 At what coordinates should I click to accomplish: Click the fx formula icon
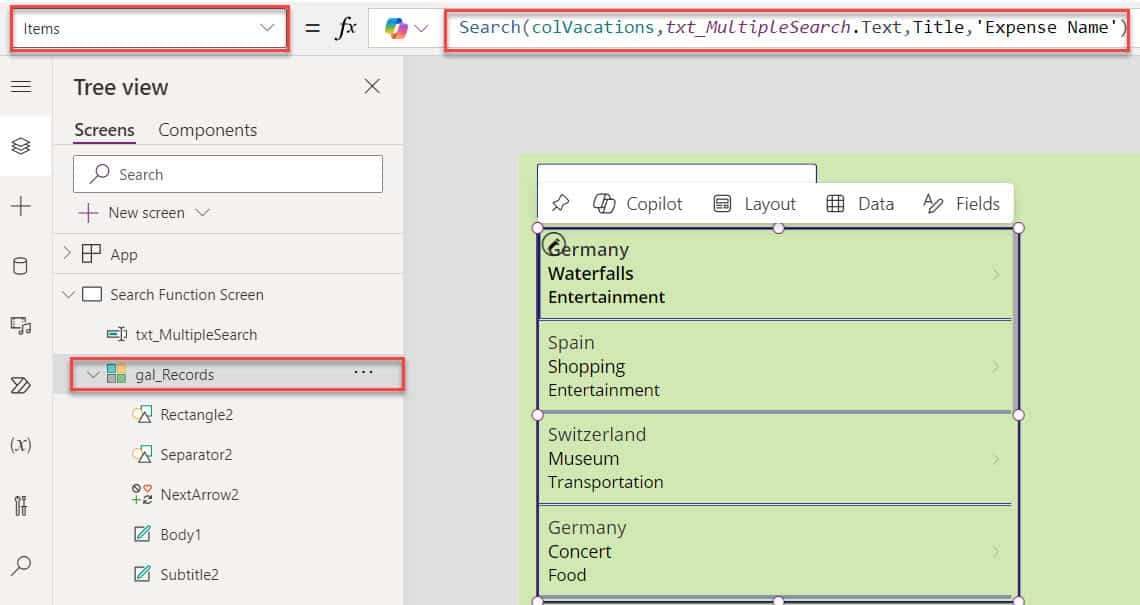pos(346,28)
